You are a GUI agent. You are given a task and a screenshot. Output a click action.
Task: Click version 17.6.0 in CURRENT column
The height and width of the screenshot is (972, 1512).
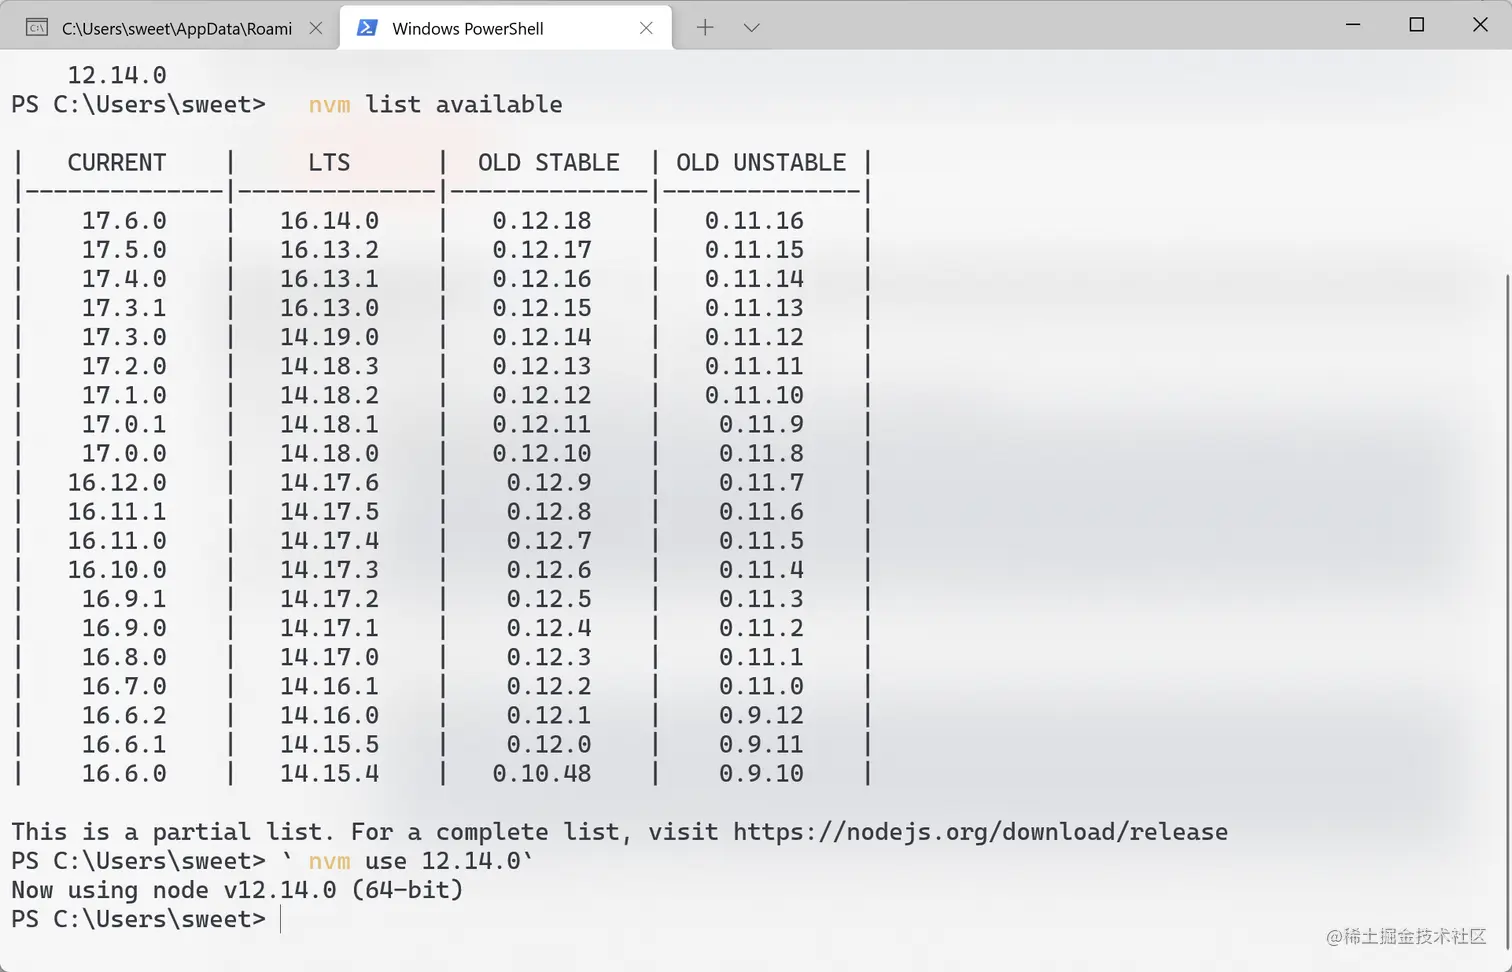(124, 221)
